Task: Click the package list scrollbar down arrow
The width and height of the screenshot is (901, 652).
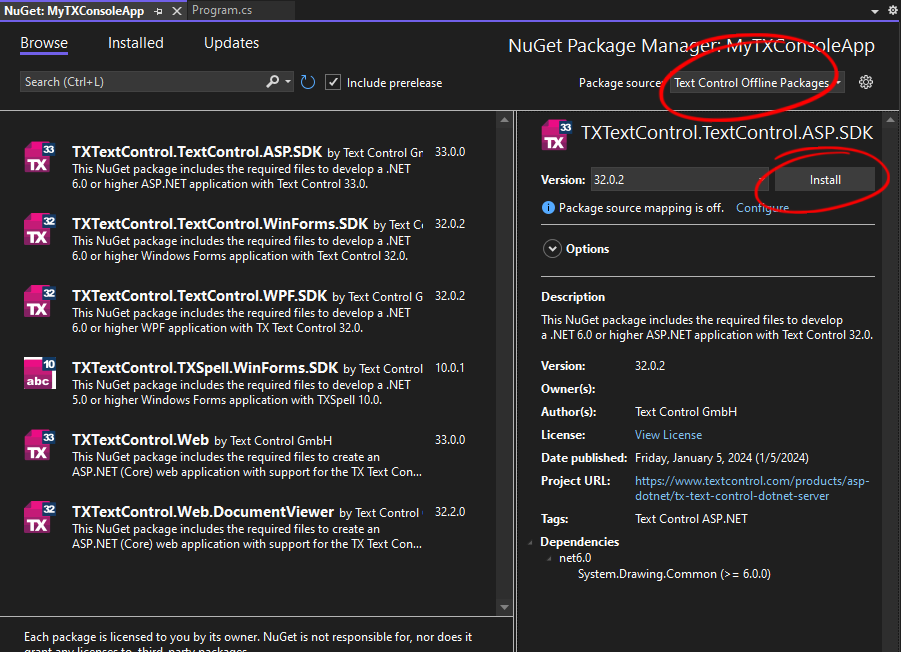Action: pos(505,607)
